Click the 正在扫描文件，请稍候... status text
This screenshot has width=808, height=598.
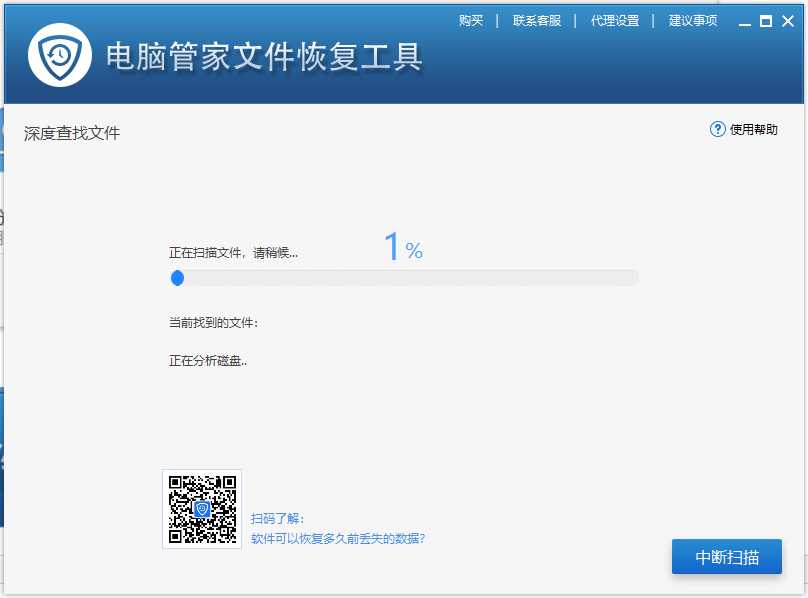(x=233, y=253)
